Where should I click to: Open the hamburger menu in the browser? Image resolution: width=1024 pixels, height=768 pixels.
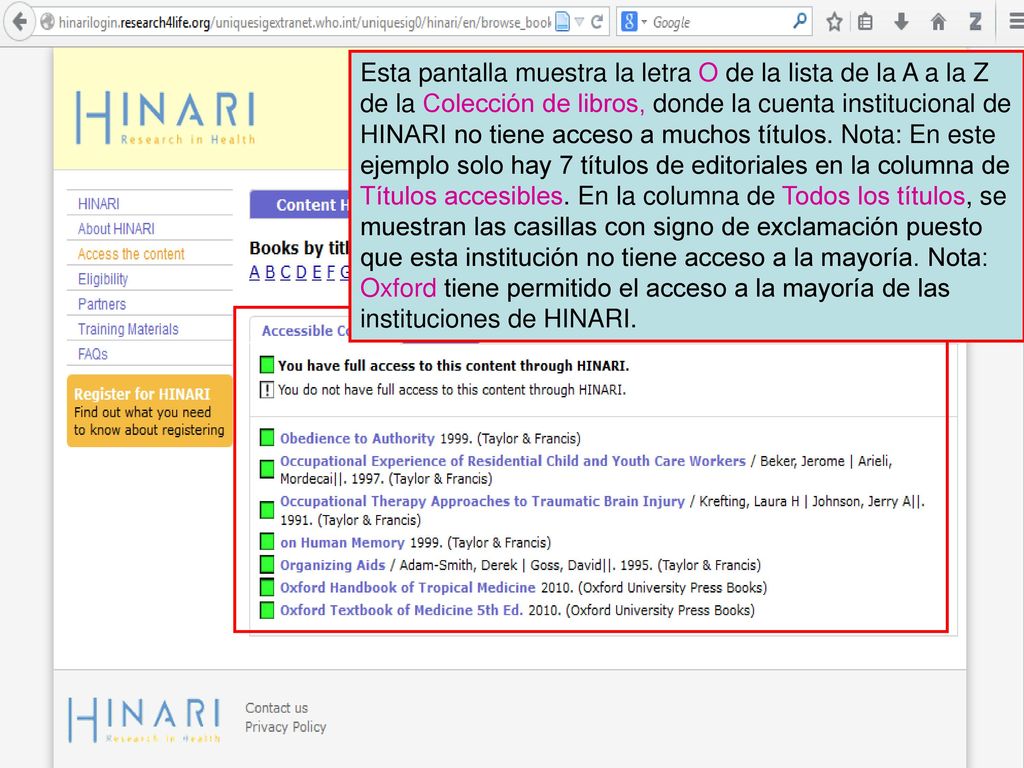1016,22
